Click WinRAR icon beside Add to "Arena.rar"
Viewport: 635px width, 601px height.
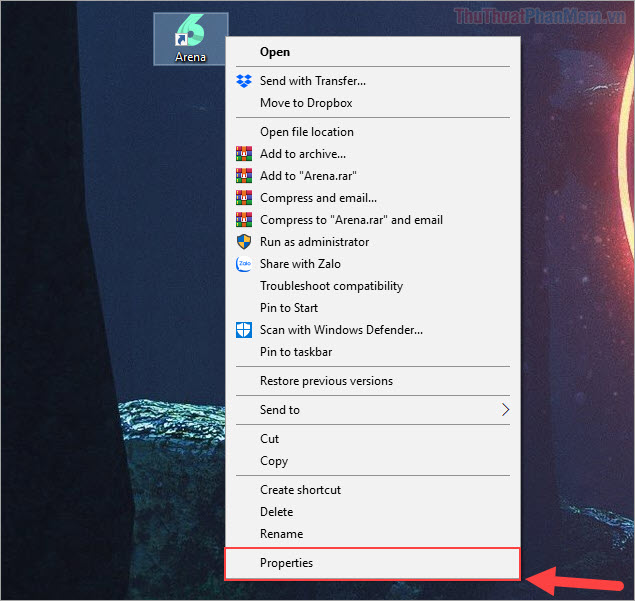click(244, 176)
